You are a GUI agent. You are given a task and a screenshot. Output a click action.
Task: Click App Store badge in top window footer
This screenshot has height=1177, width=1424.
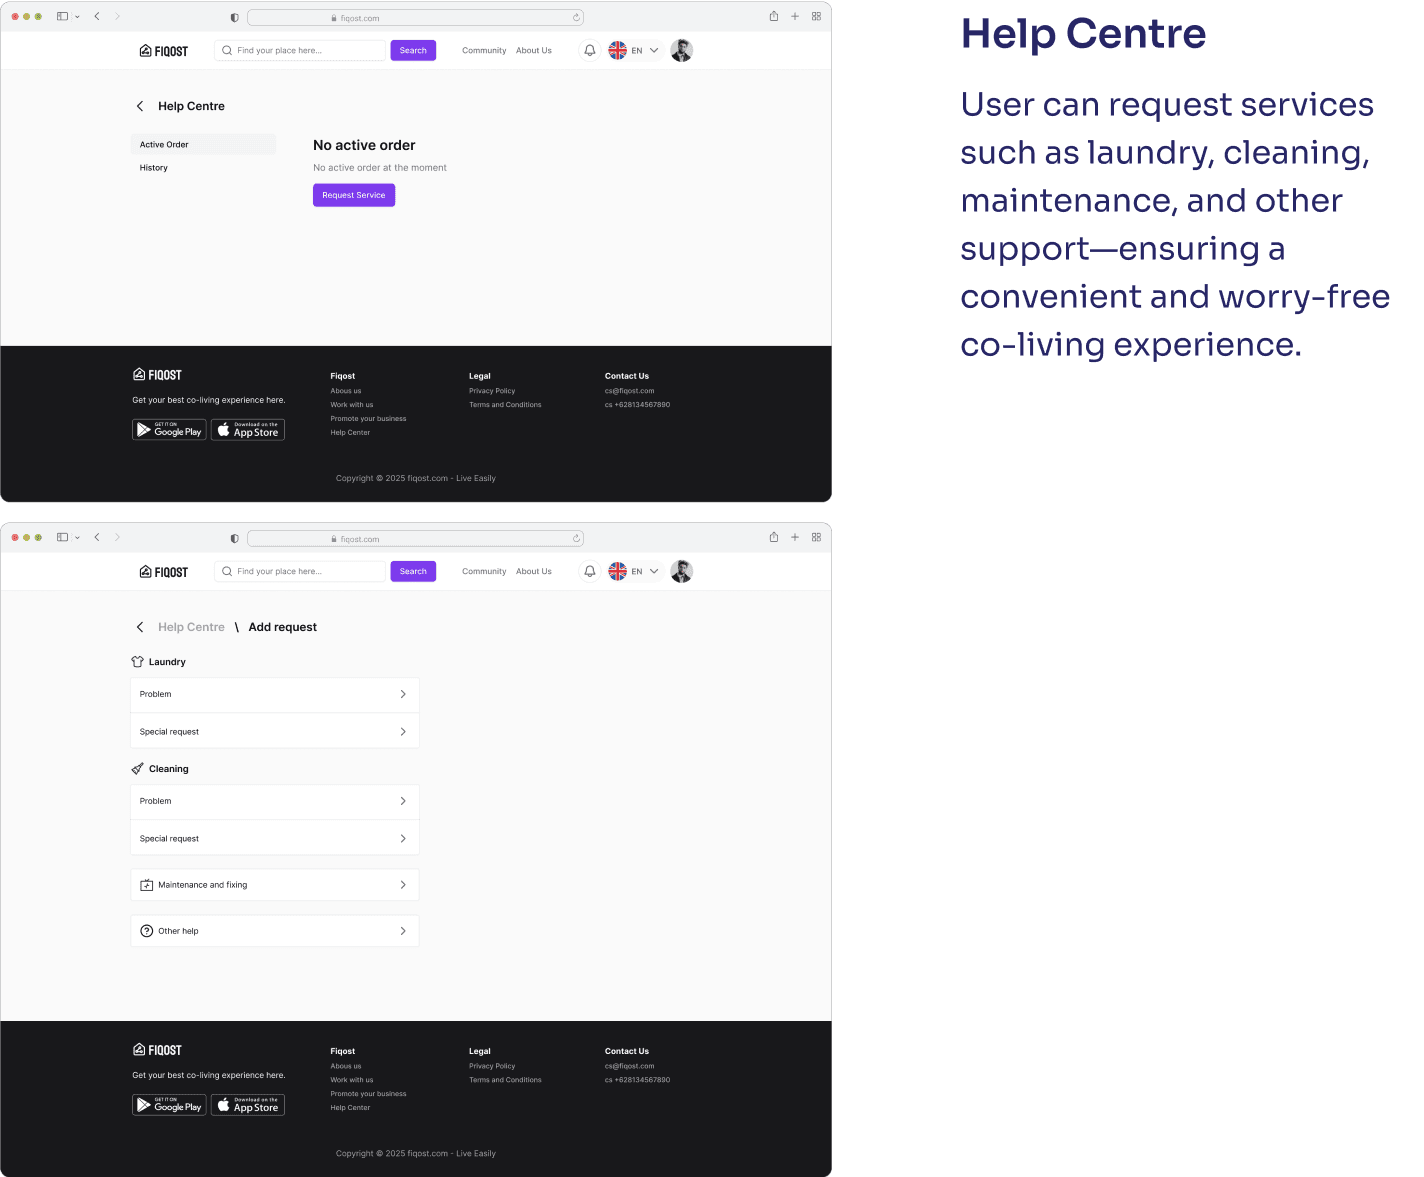click(x=248, y=430)
